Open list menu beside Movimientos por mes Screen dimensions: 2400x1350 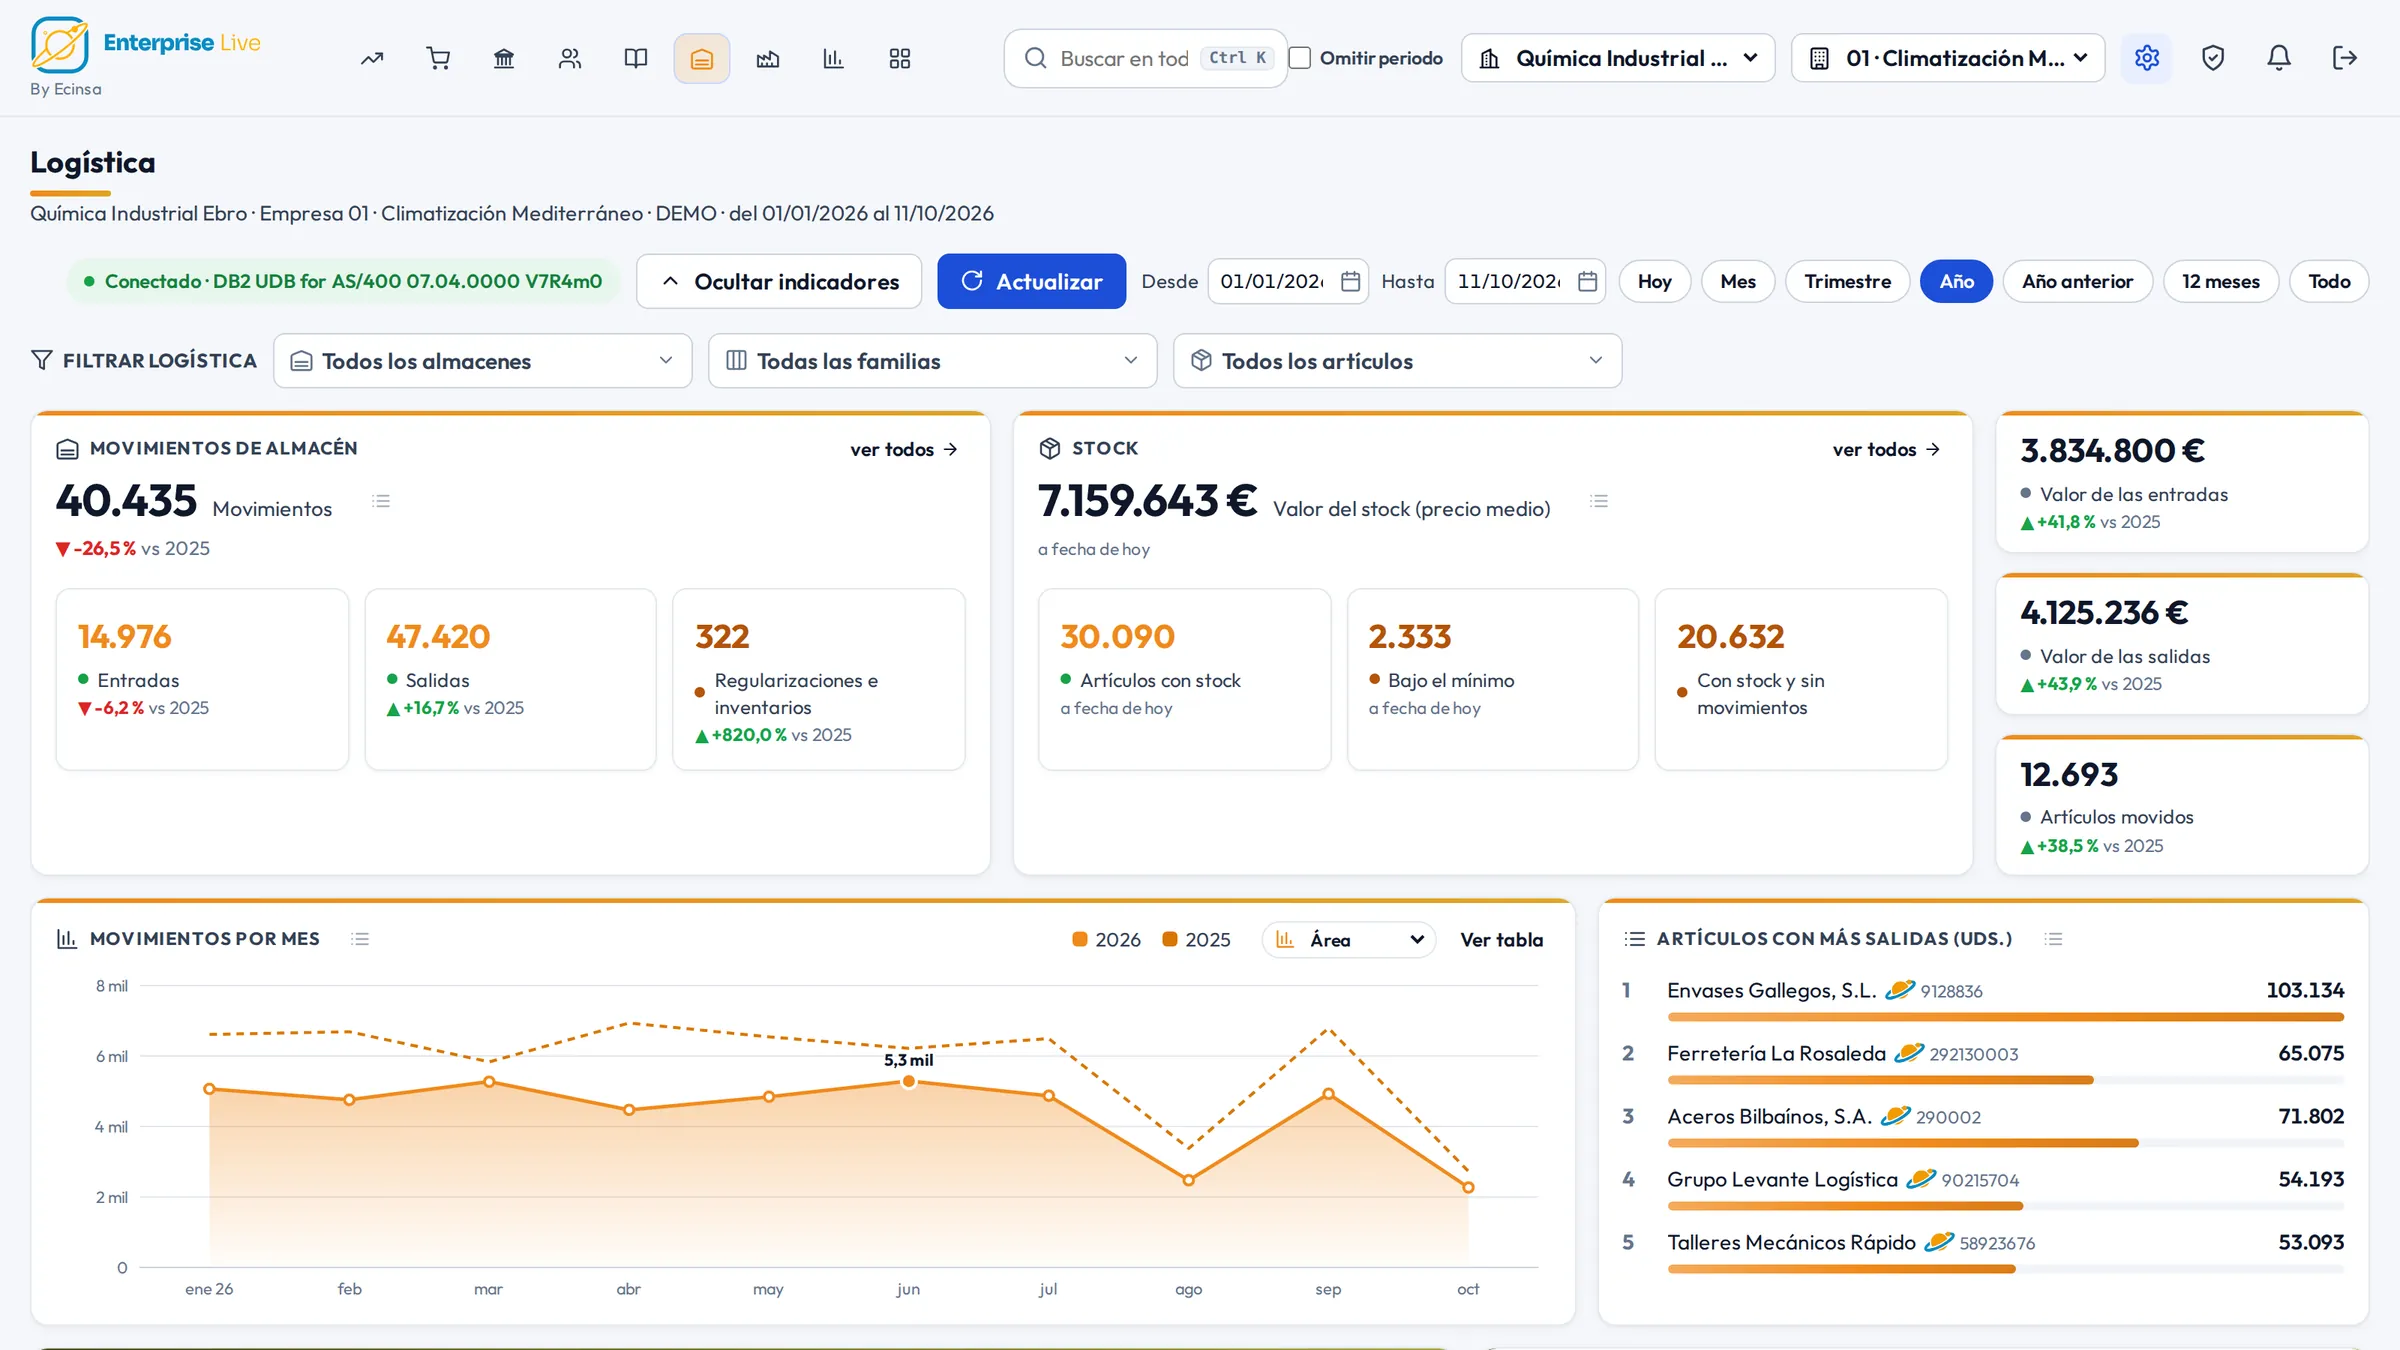coord(360,938)
